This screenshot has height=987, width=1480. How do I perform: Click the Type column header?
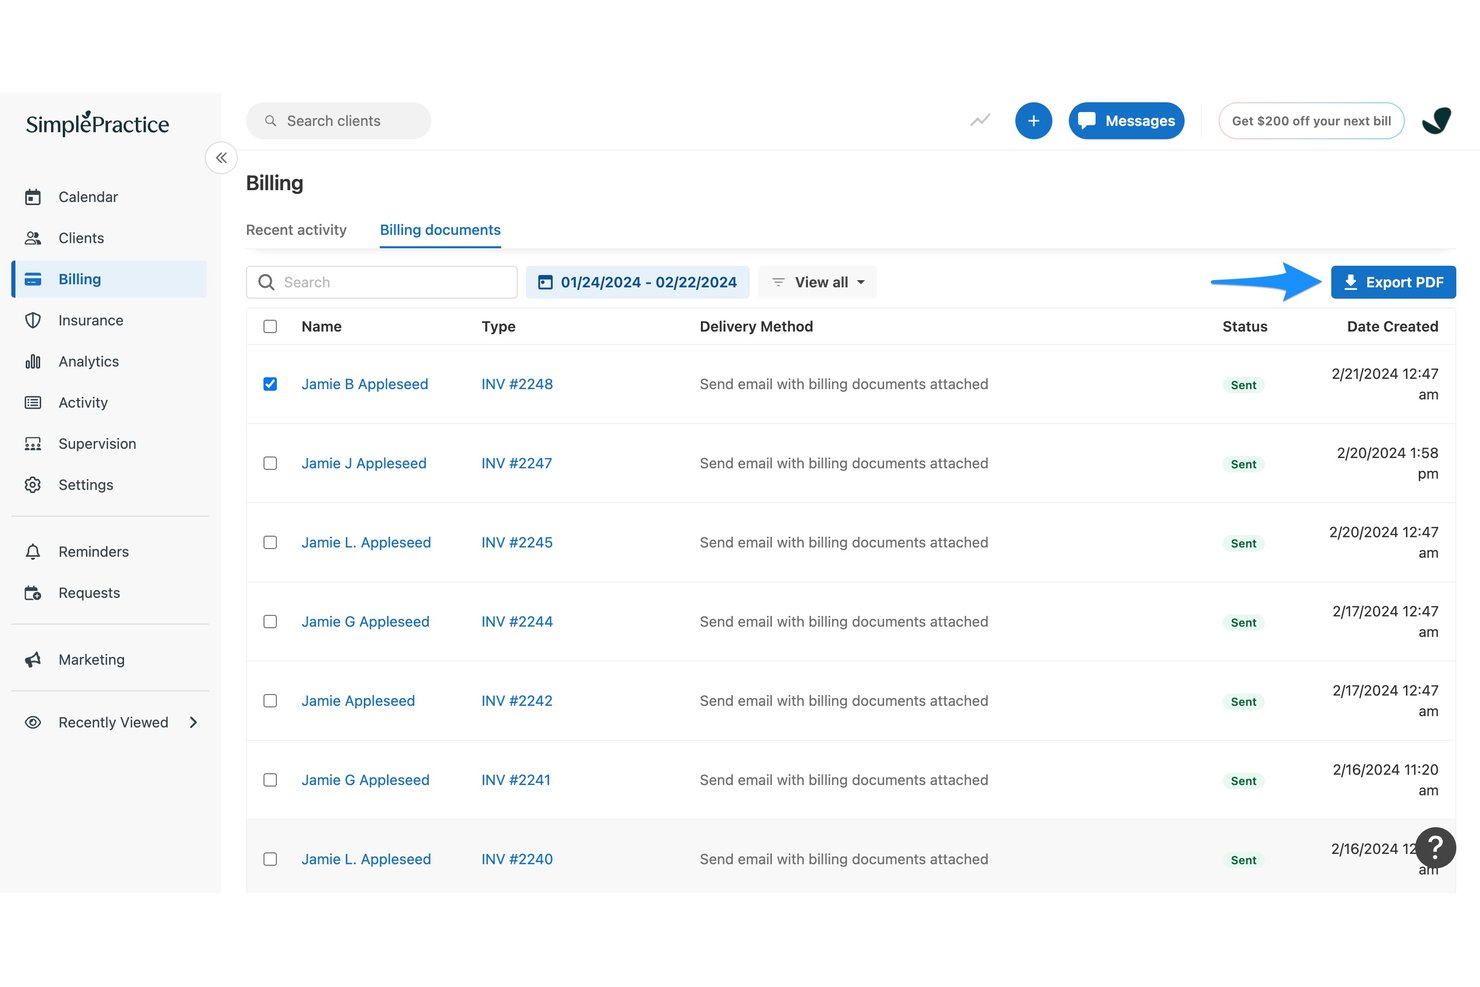click(498, 326)
